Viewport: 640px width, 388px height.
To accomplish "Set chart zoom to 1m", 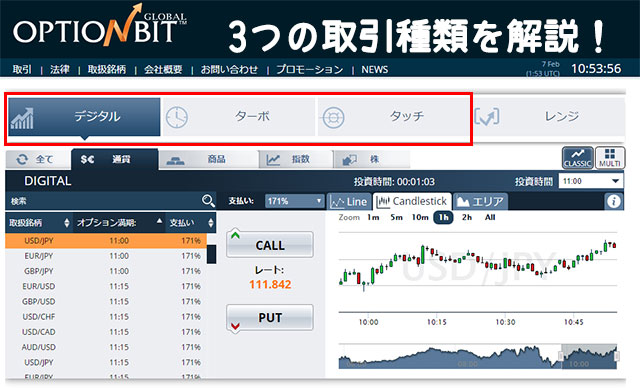I will (x=373, y=217).
